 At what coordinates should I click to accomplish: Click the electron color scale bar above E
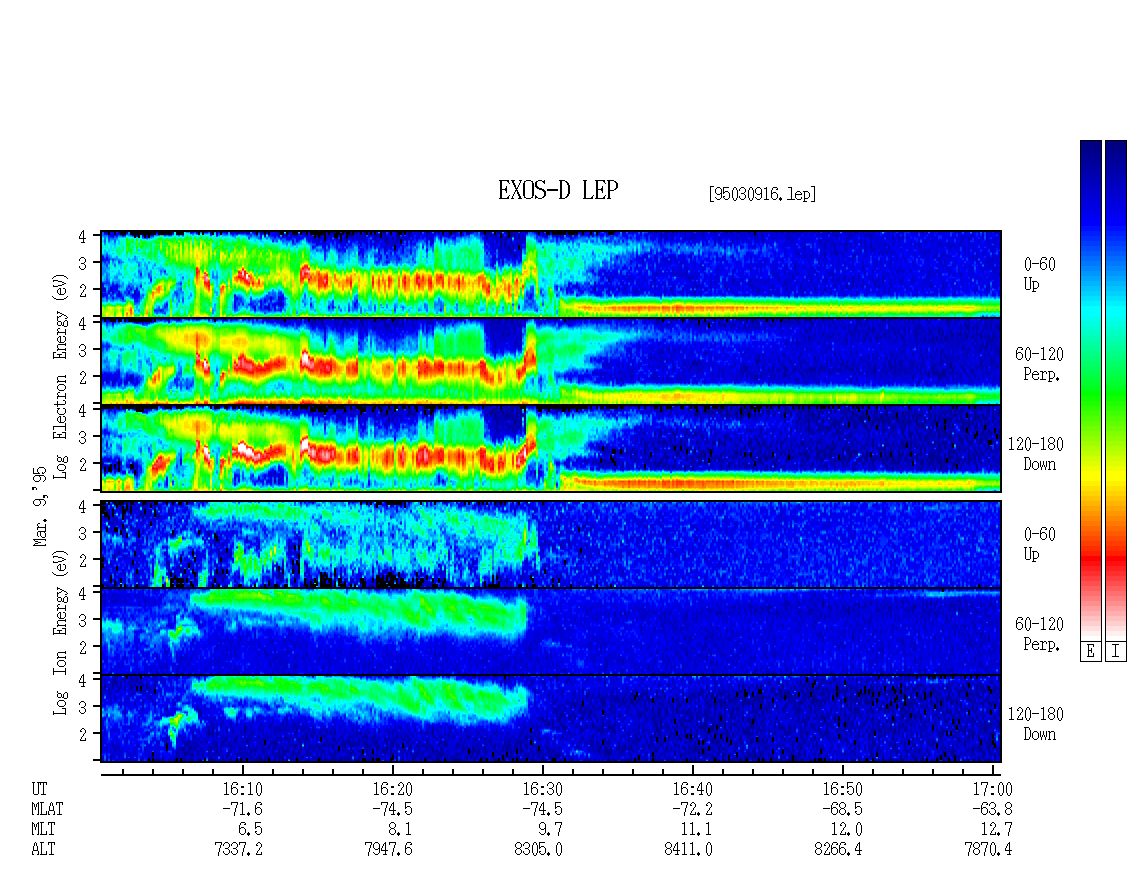coord(1090,389)
